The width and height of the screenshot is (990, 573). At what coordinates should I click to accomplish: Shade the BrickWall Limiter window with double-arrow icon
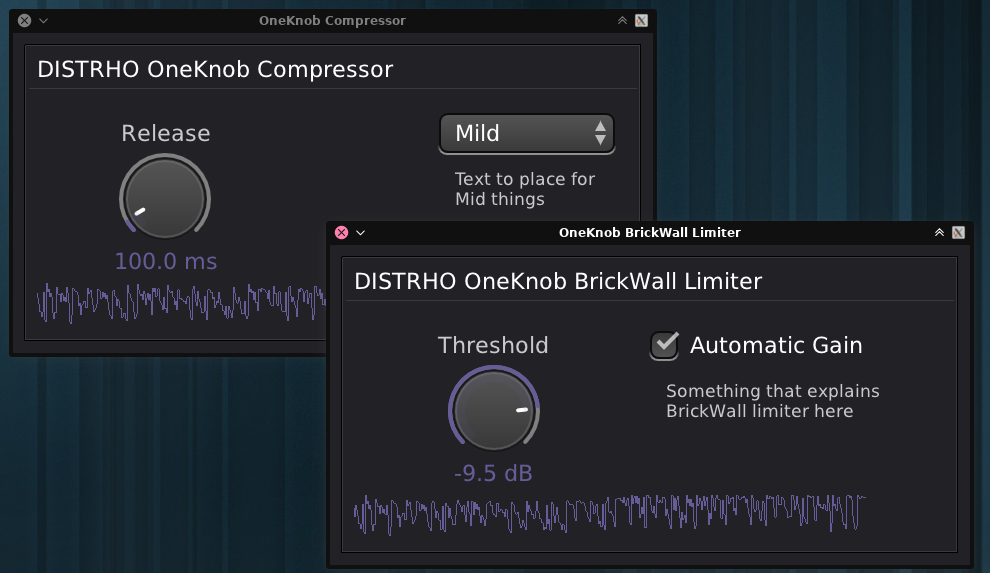939,232
